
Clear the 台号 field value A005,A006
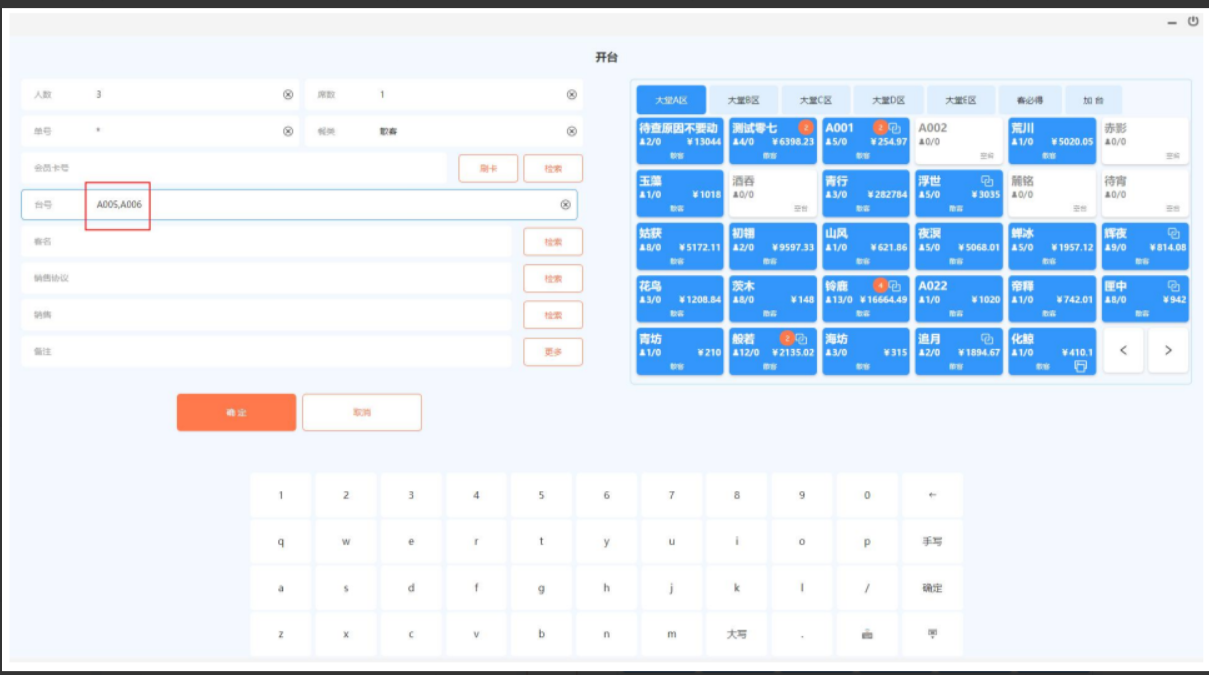coord(565,205)
